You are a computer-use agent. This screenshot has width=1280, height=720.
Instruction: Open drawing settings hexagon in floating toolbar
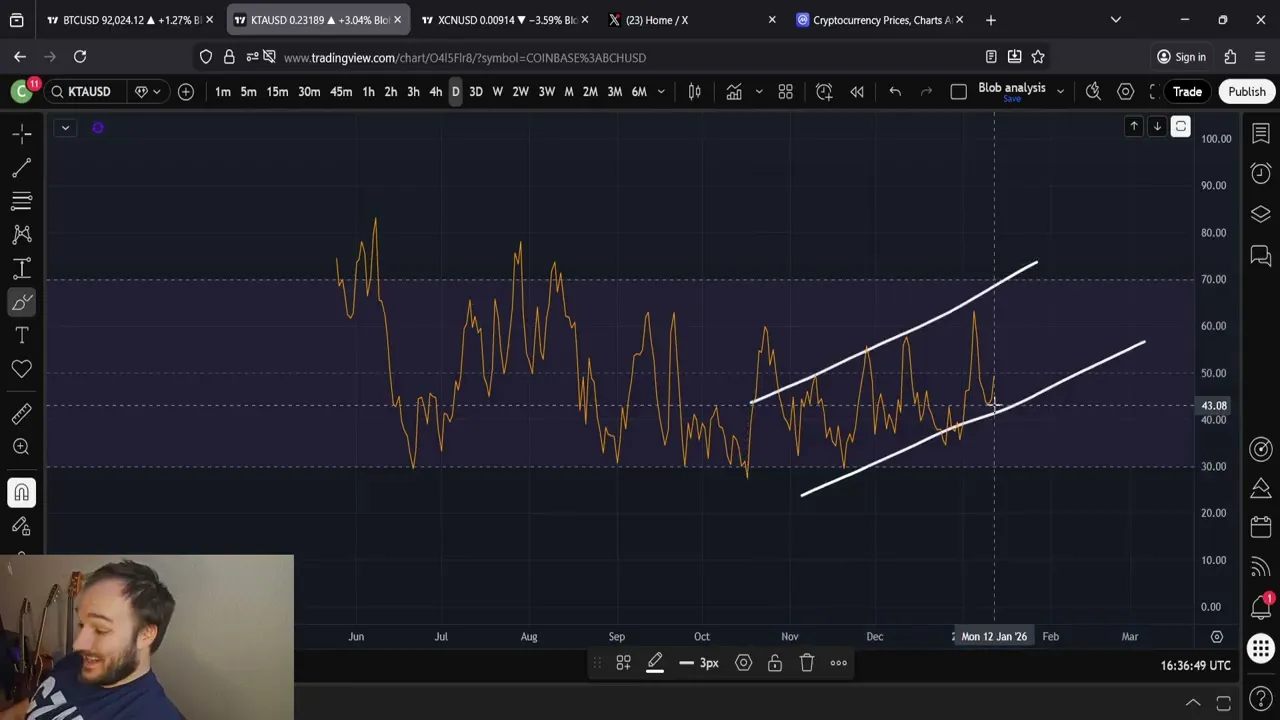tap(743, 663)
